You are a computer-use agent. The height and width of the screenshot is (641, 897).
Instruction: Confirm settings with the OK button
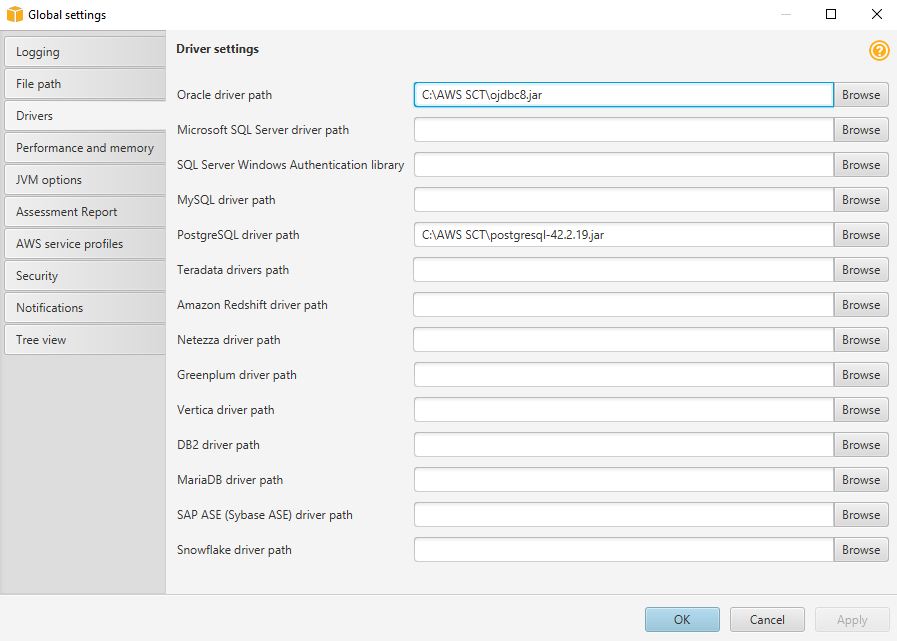tap(682, 619)
